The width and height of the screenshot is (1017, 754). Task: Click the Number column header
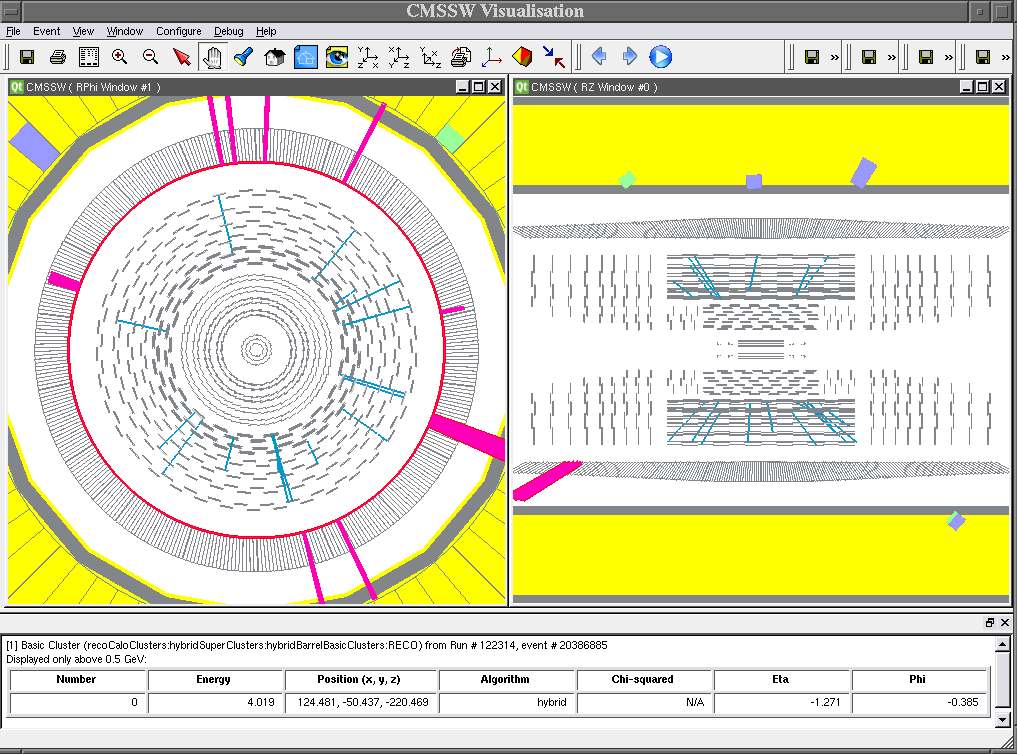[78, 679]
